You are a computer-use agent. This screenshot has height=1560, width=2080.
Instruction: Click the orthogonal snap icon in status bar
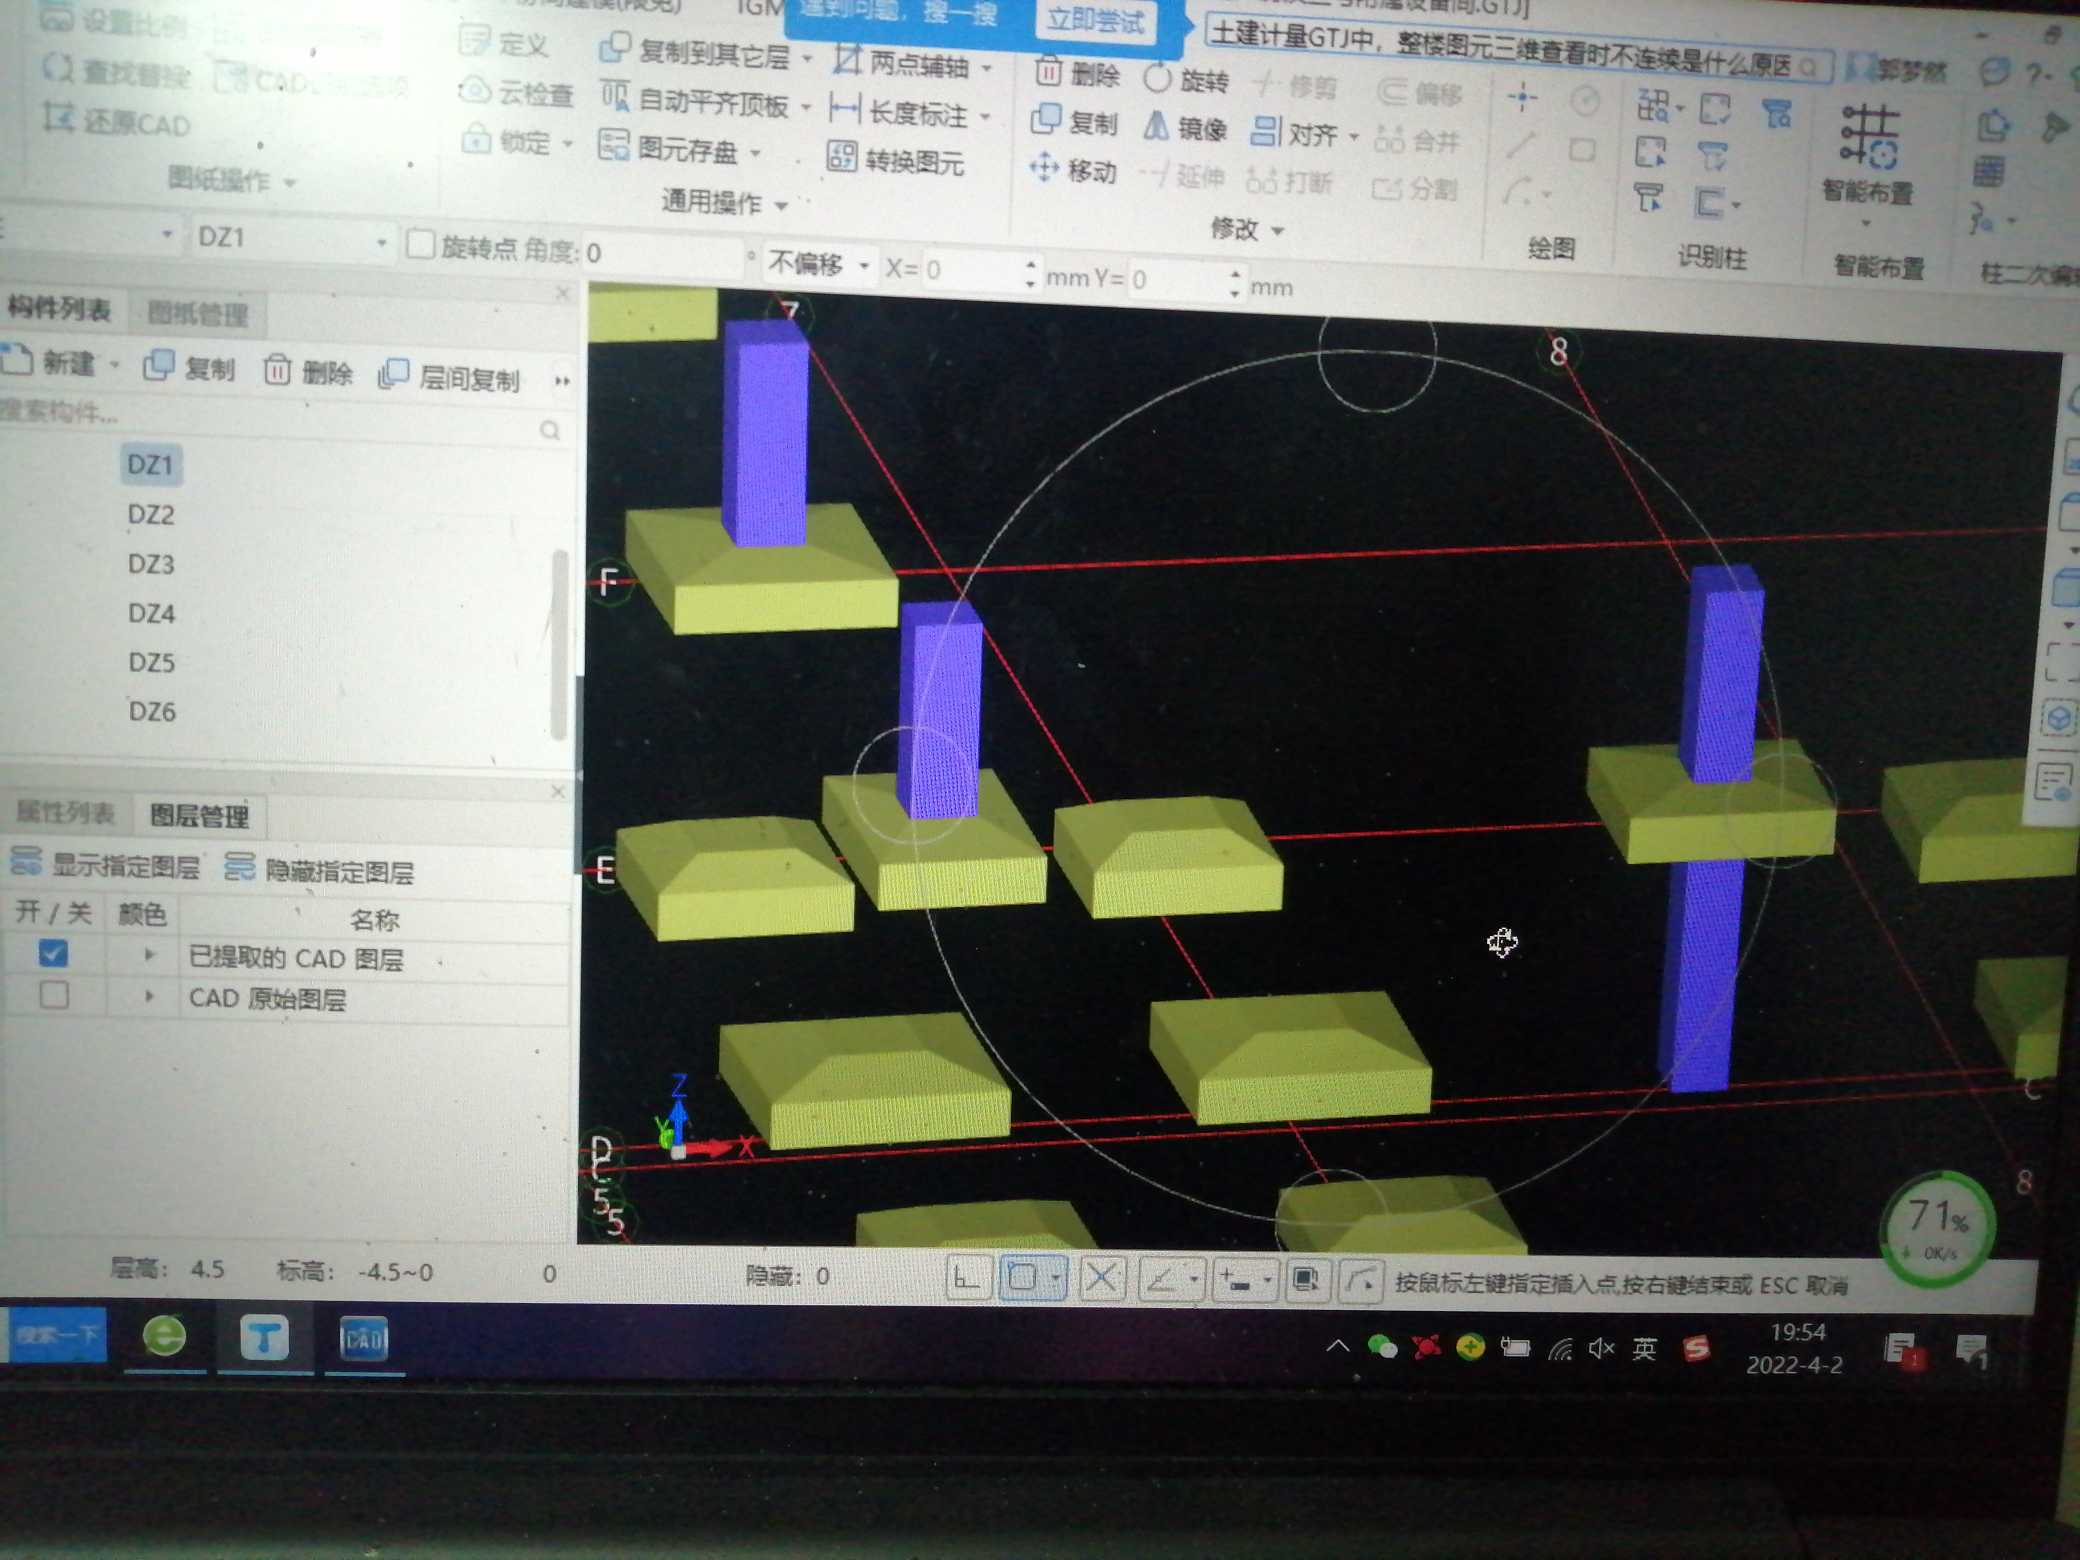pyautogui.click(x=968, y=1278)
